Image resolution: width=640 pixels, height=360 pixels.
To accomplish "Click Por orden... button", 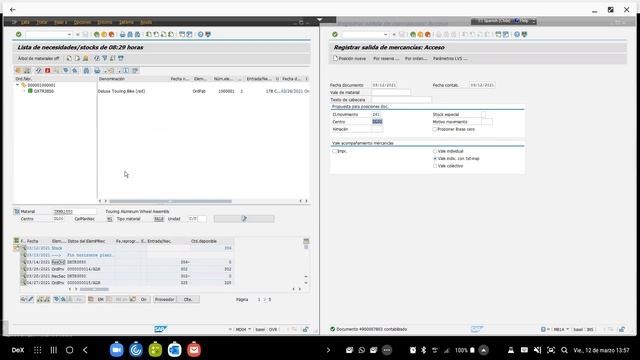I will 416,58.
